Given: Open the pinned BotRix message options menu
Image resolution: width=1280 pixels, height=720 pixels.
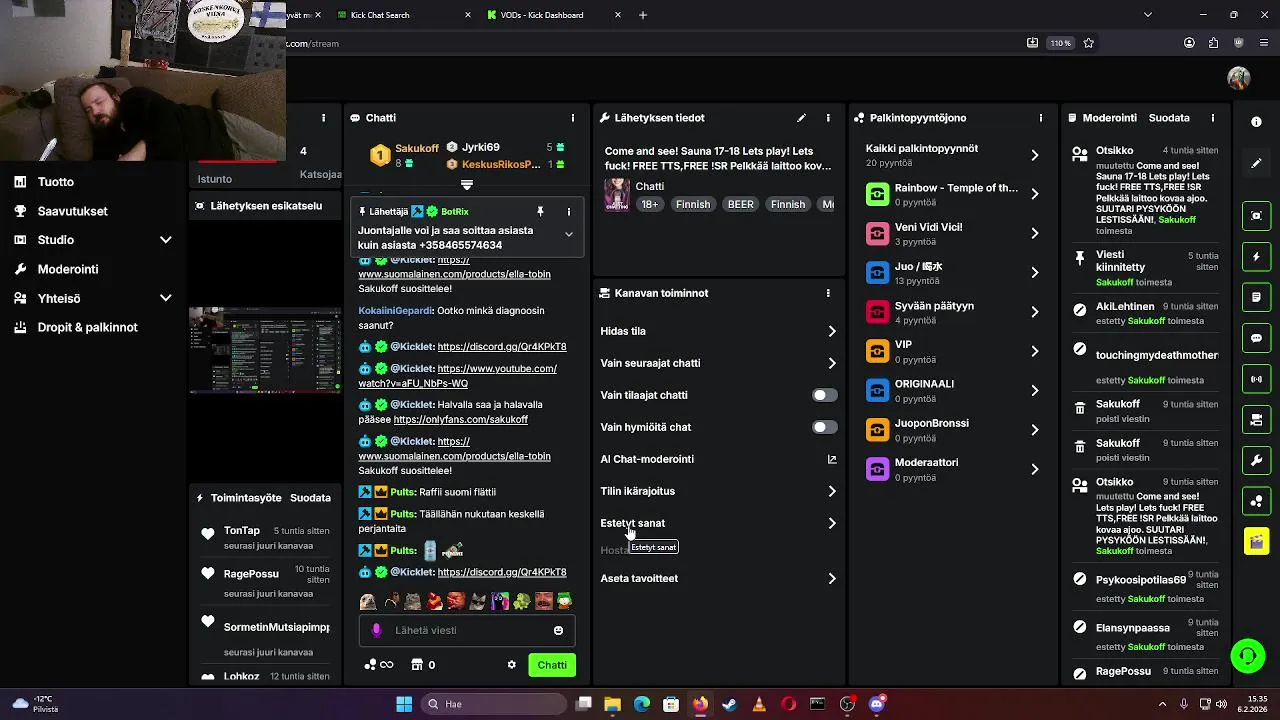Looking at the screenshot, I should (x=569, y=212).
